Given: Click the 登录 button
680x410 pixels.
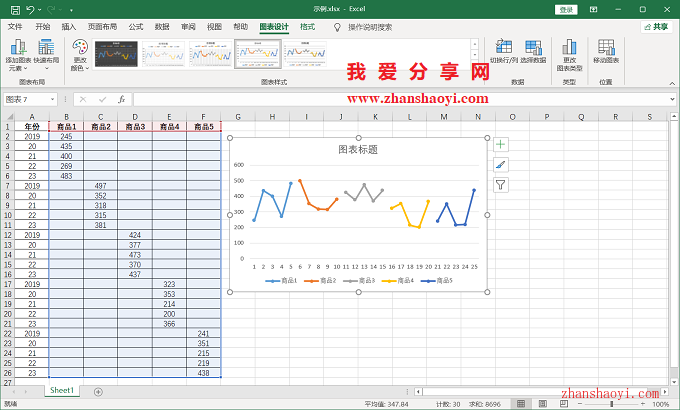Looking at the screenshot, I should [566, 10].
